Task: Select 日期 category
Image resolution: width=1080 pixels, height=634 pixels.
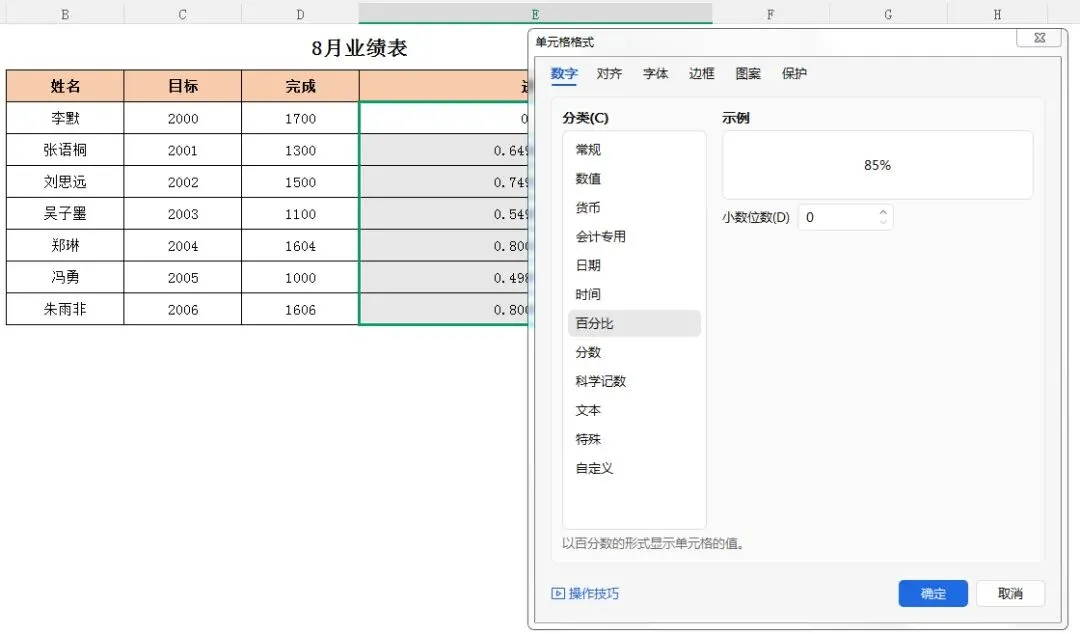Action: click(634, 265)
